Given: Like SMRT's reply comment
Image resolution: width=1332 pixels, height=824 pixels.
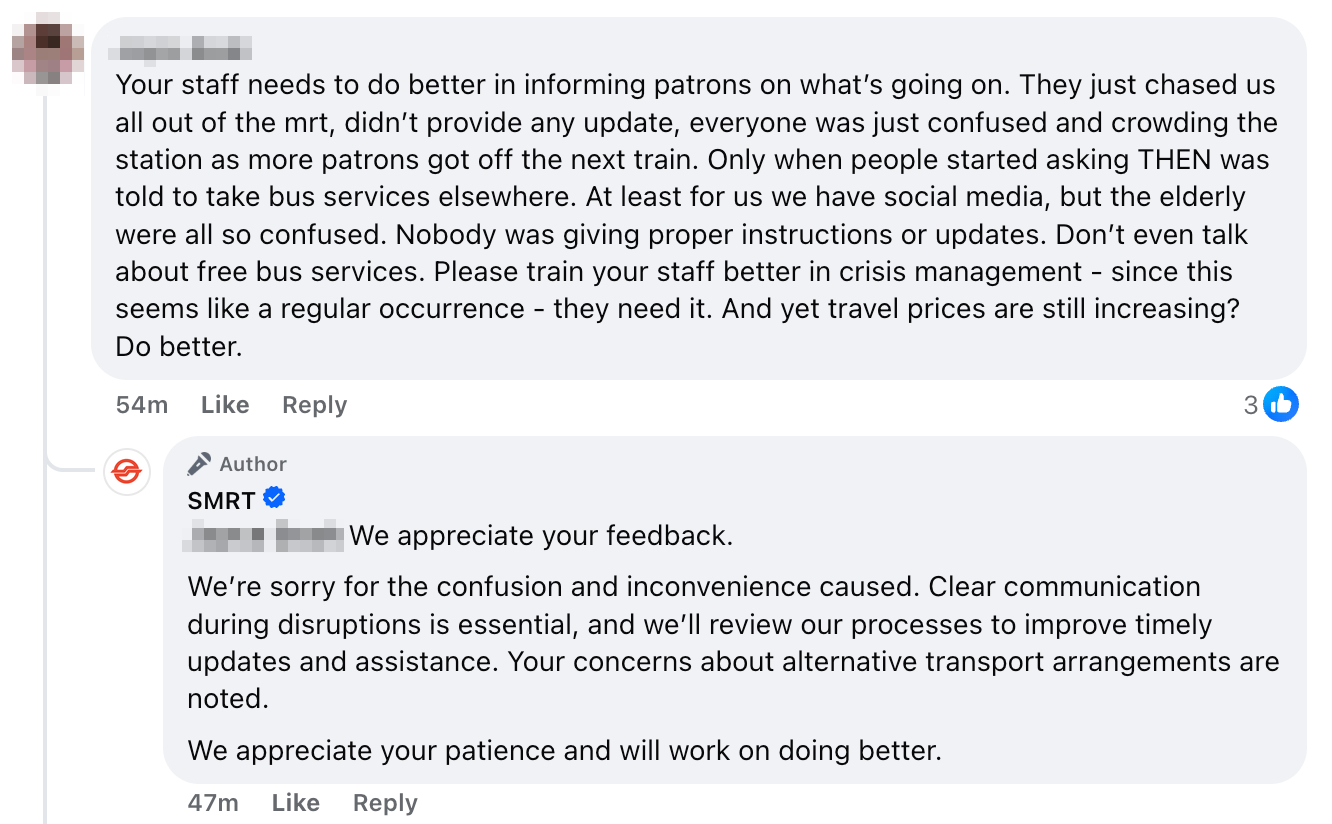Looking at the screenshot, I should pos(296,803).
